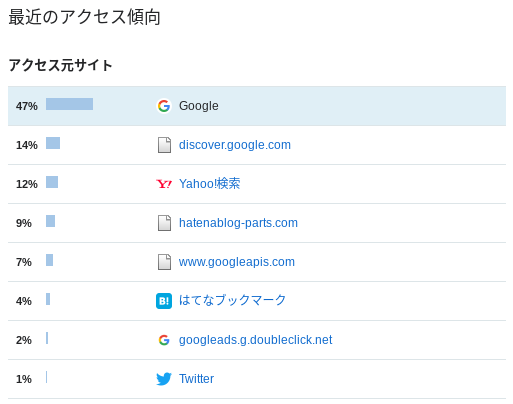
Task: Click the 1% value
Action: pyautogui.click(x=24, y=379)
